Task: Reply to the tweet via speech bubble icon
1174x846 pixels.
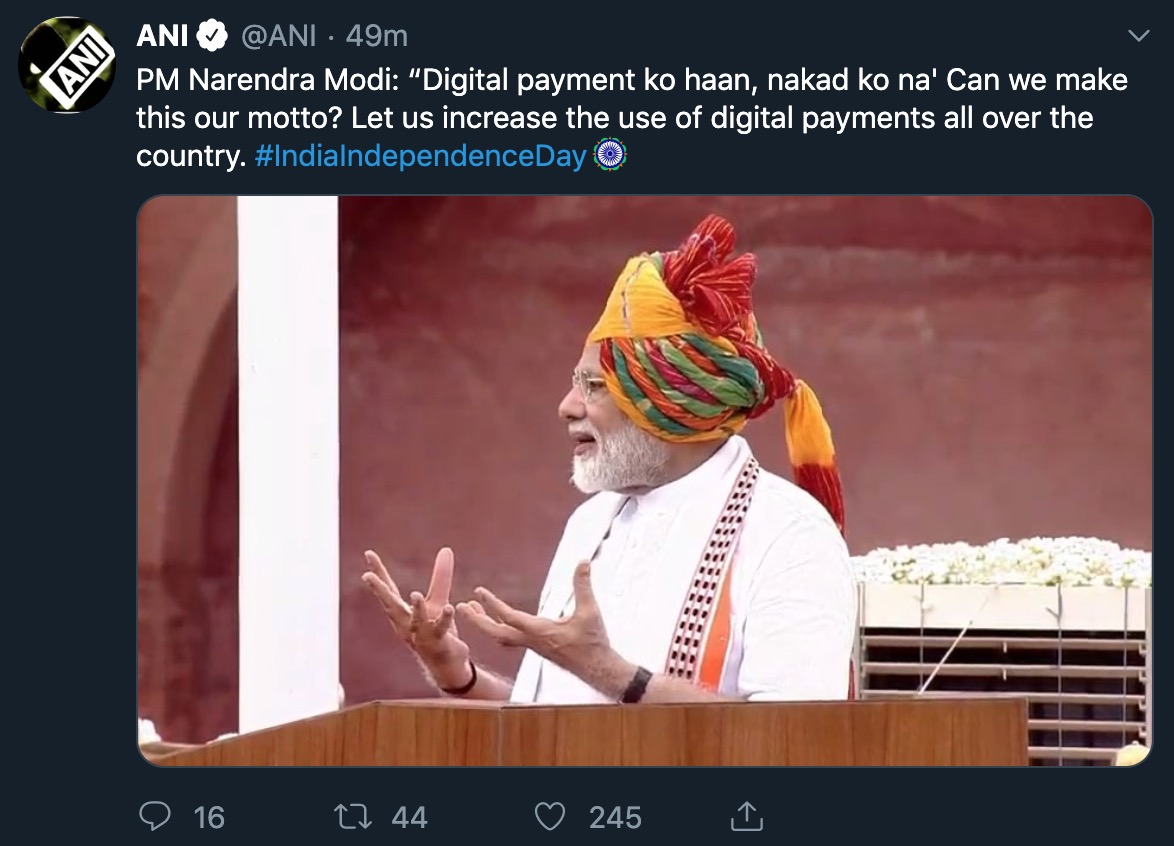Action: pos(154,817)
